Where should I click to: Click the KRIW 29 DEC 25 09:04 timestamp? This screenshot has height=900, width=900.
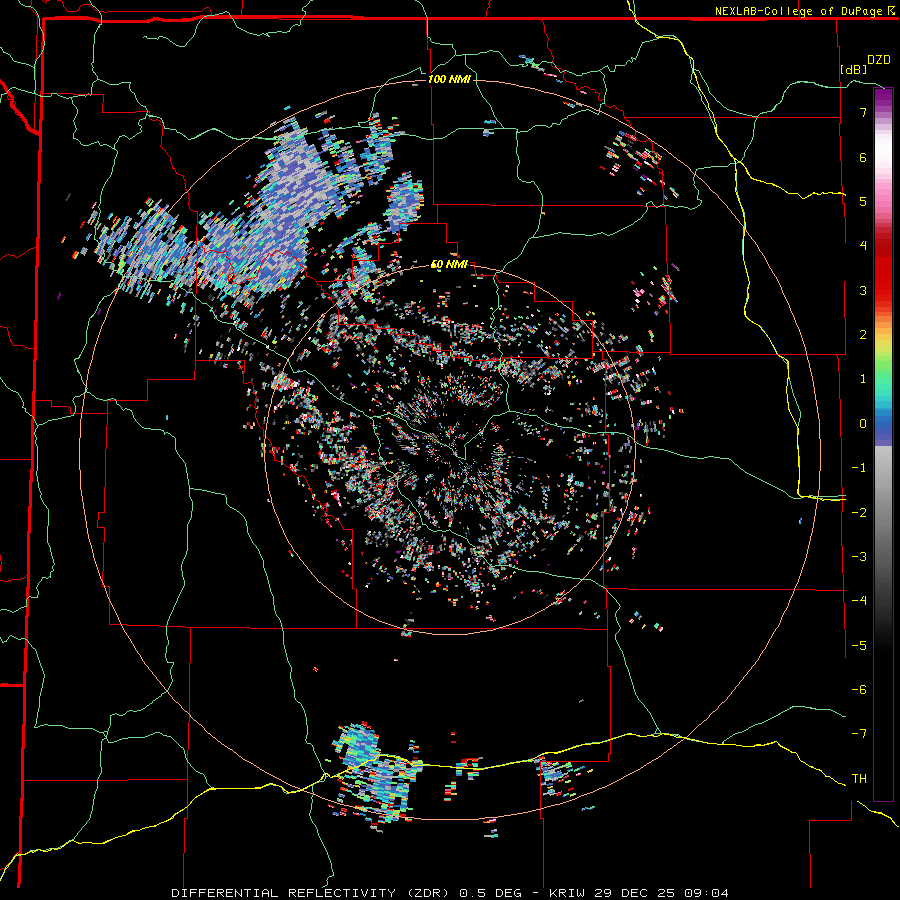pos(639,893)
